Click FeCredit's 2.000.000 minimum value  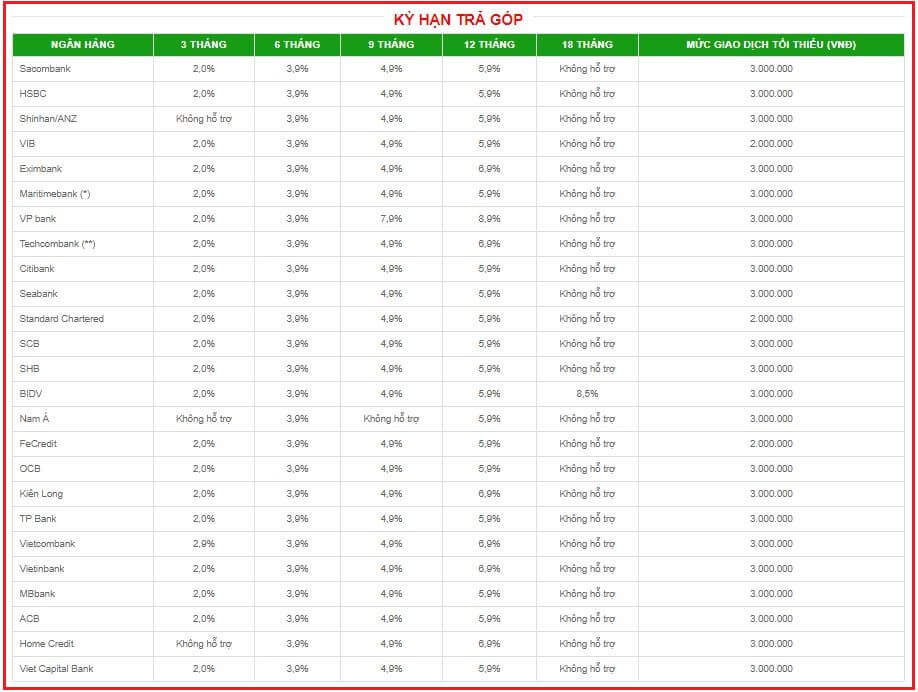point(771,444)
